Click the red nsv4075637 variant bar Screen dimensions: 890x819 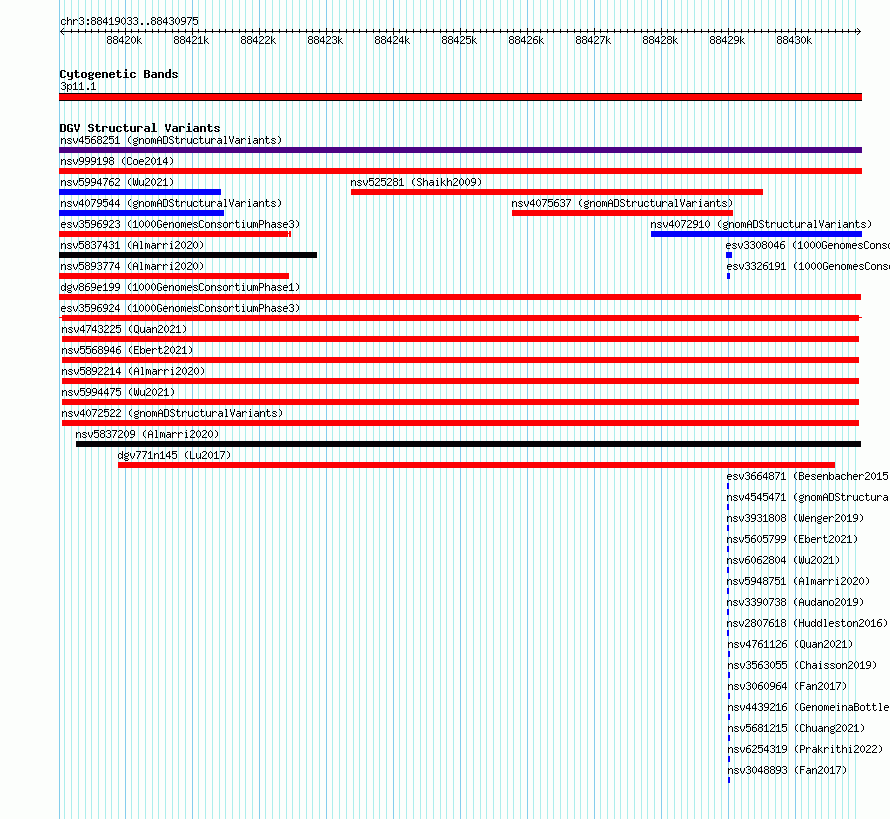(x=623, y=213)
